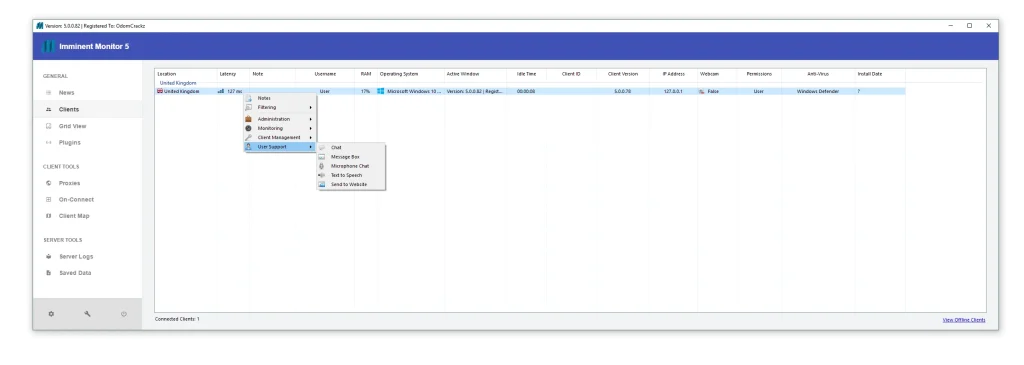Sort by the IP Address column header
1024x365 pixels.
click(673, 74)
